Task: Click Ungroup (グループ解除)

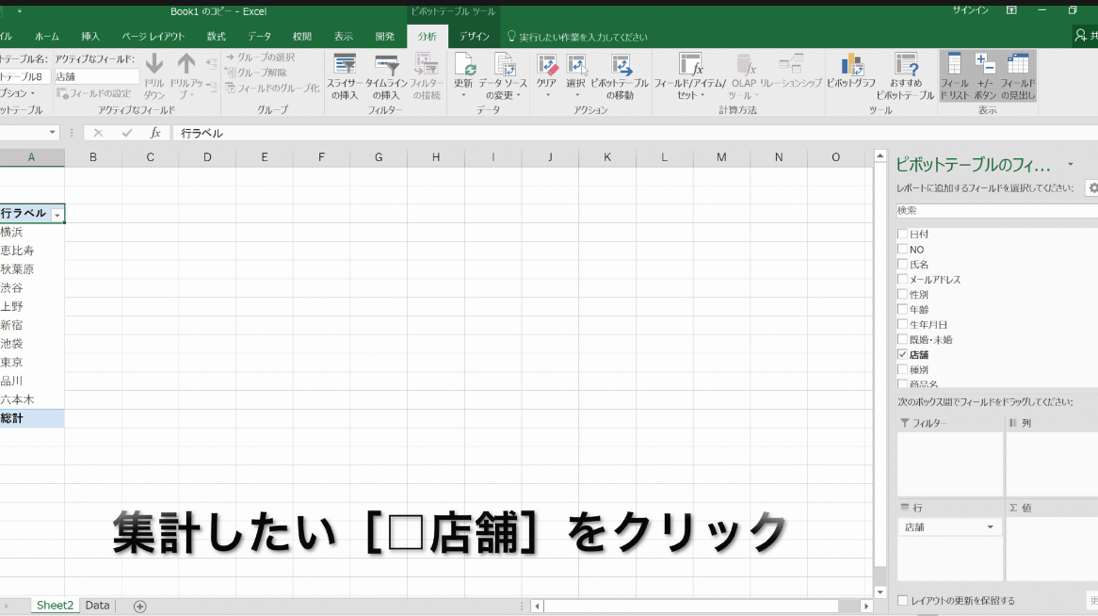Action: (x=256, y=73)
